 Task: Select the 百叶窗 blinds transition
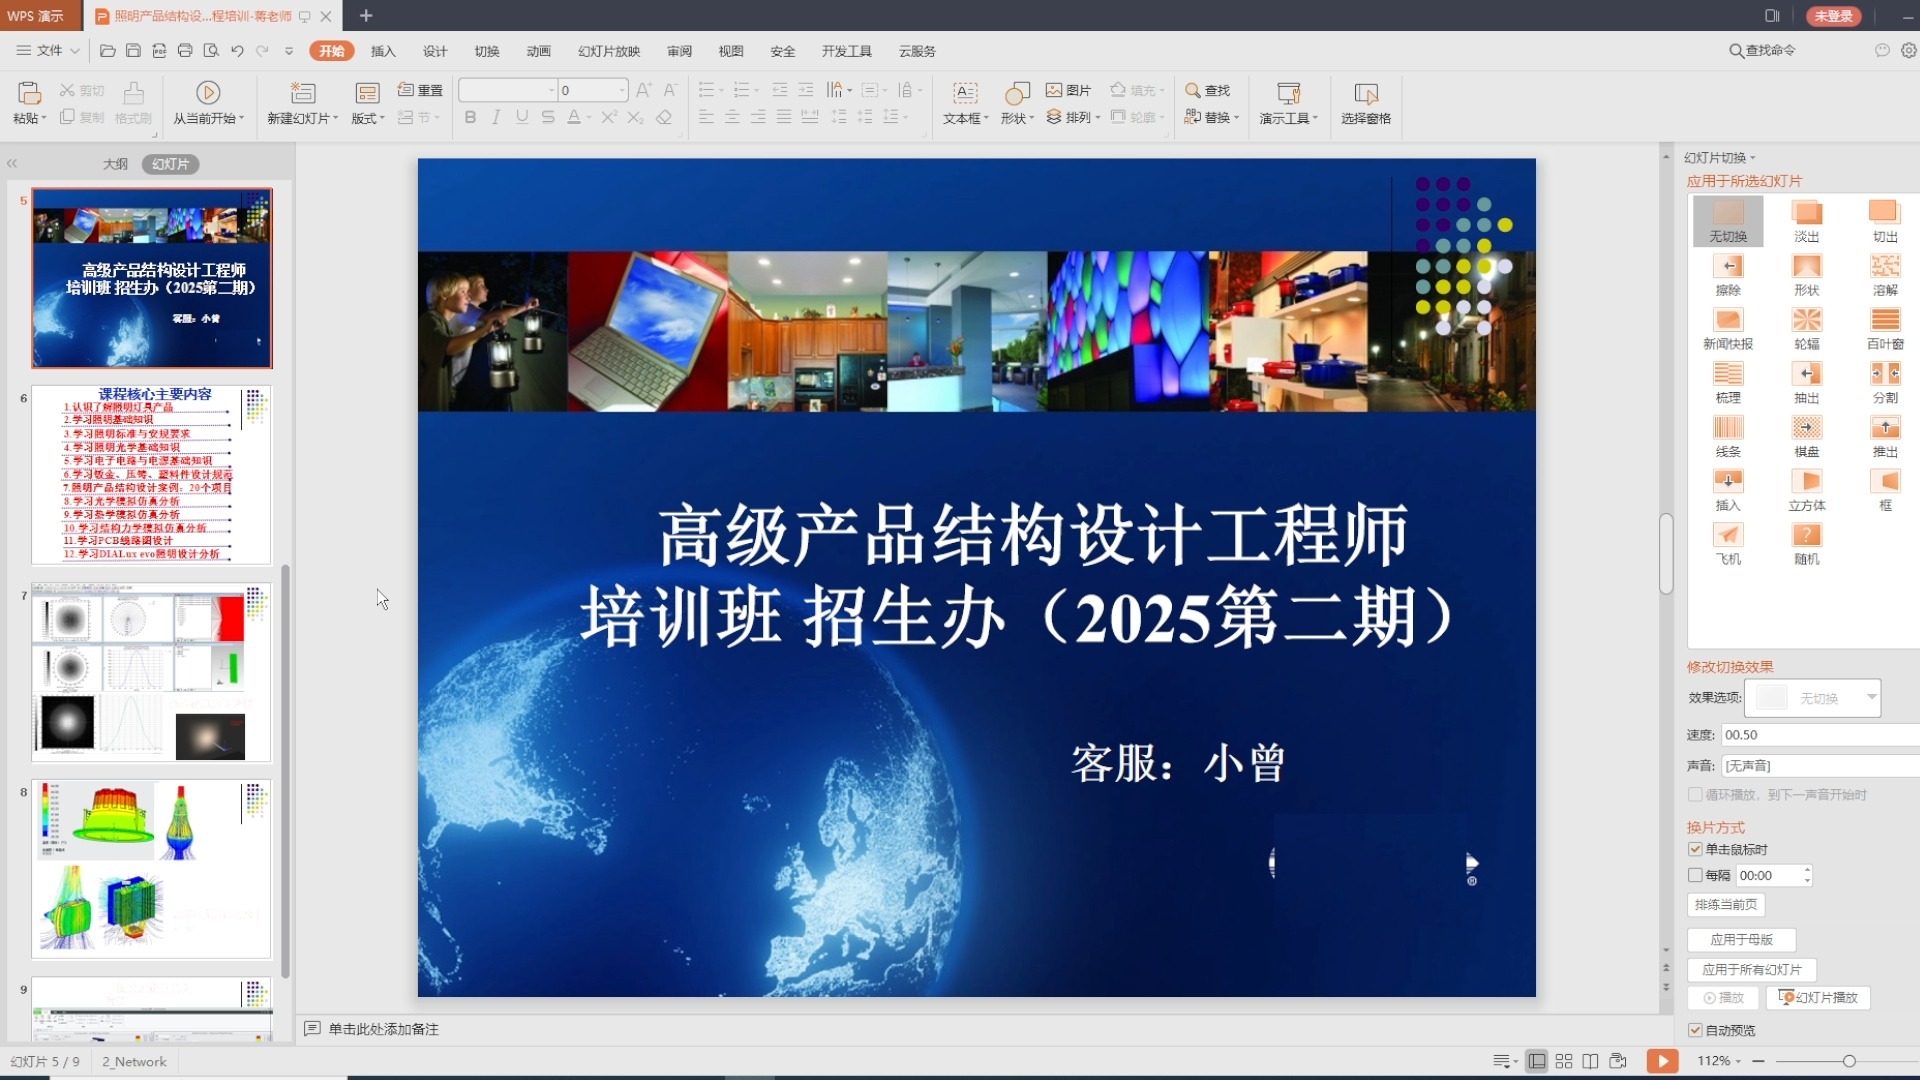coord(1885,329)
